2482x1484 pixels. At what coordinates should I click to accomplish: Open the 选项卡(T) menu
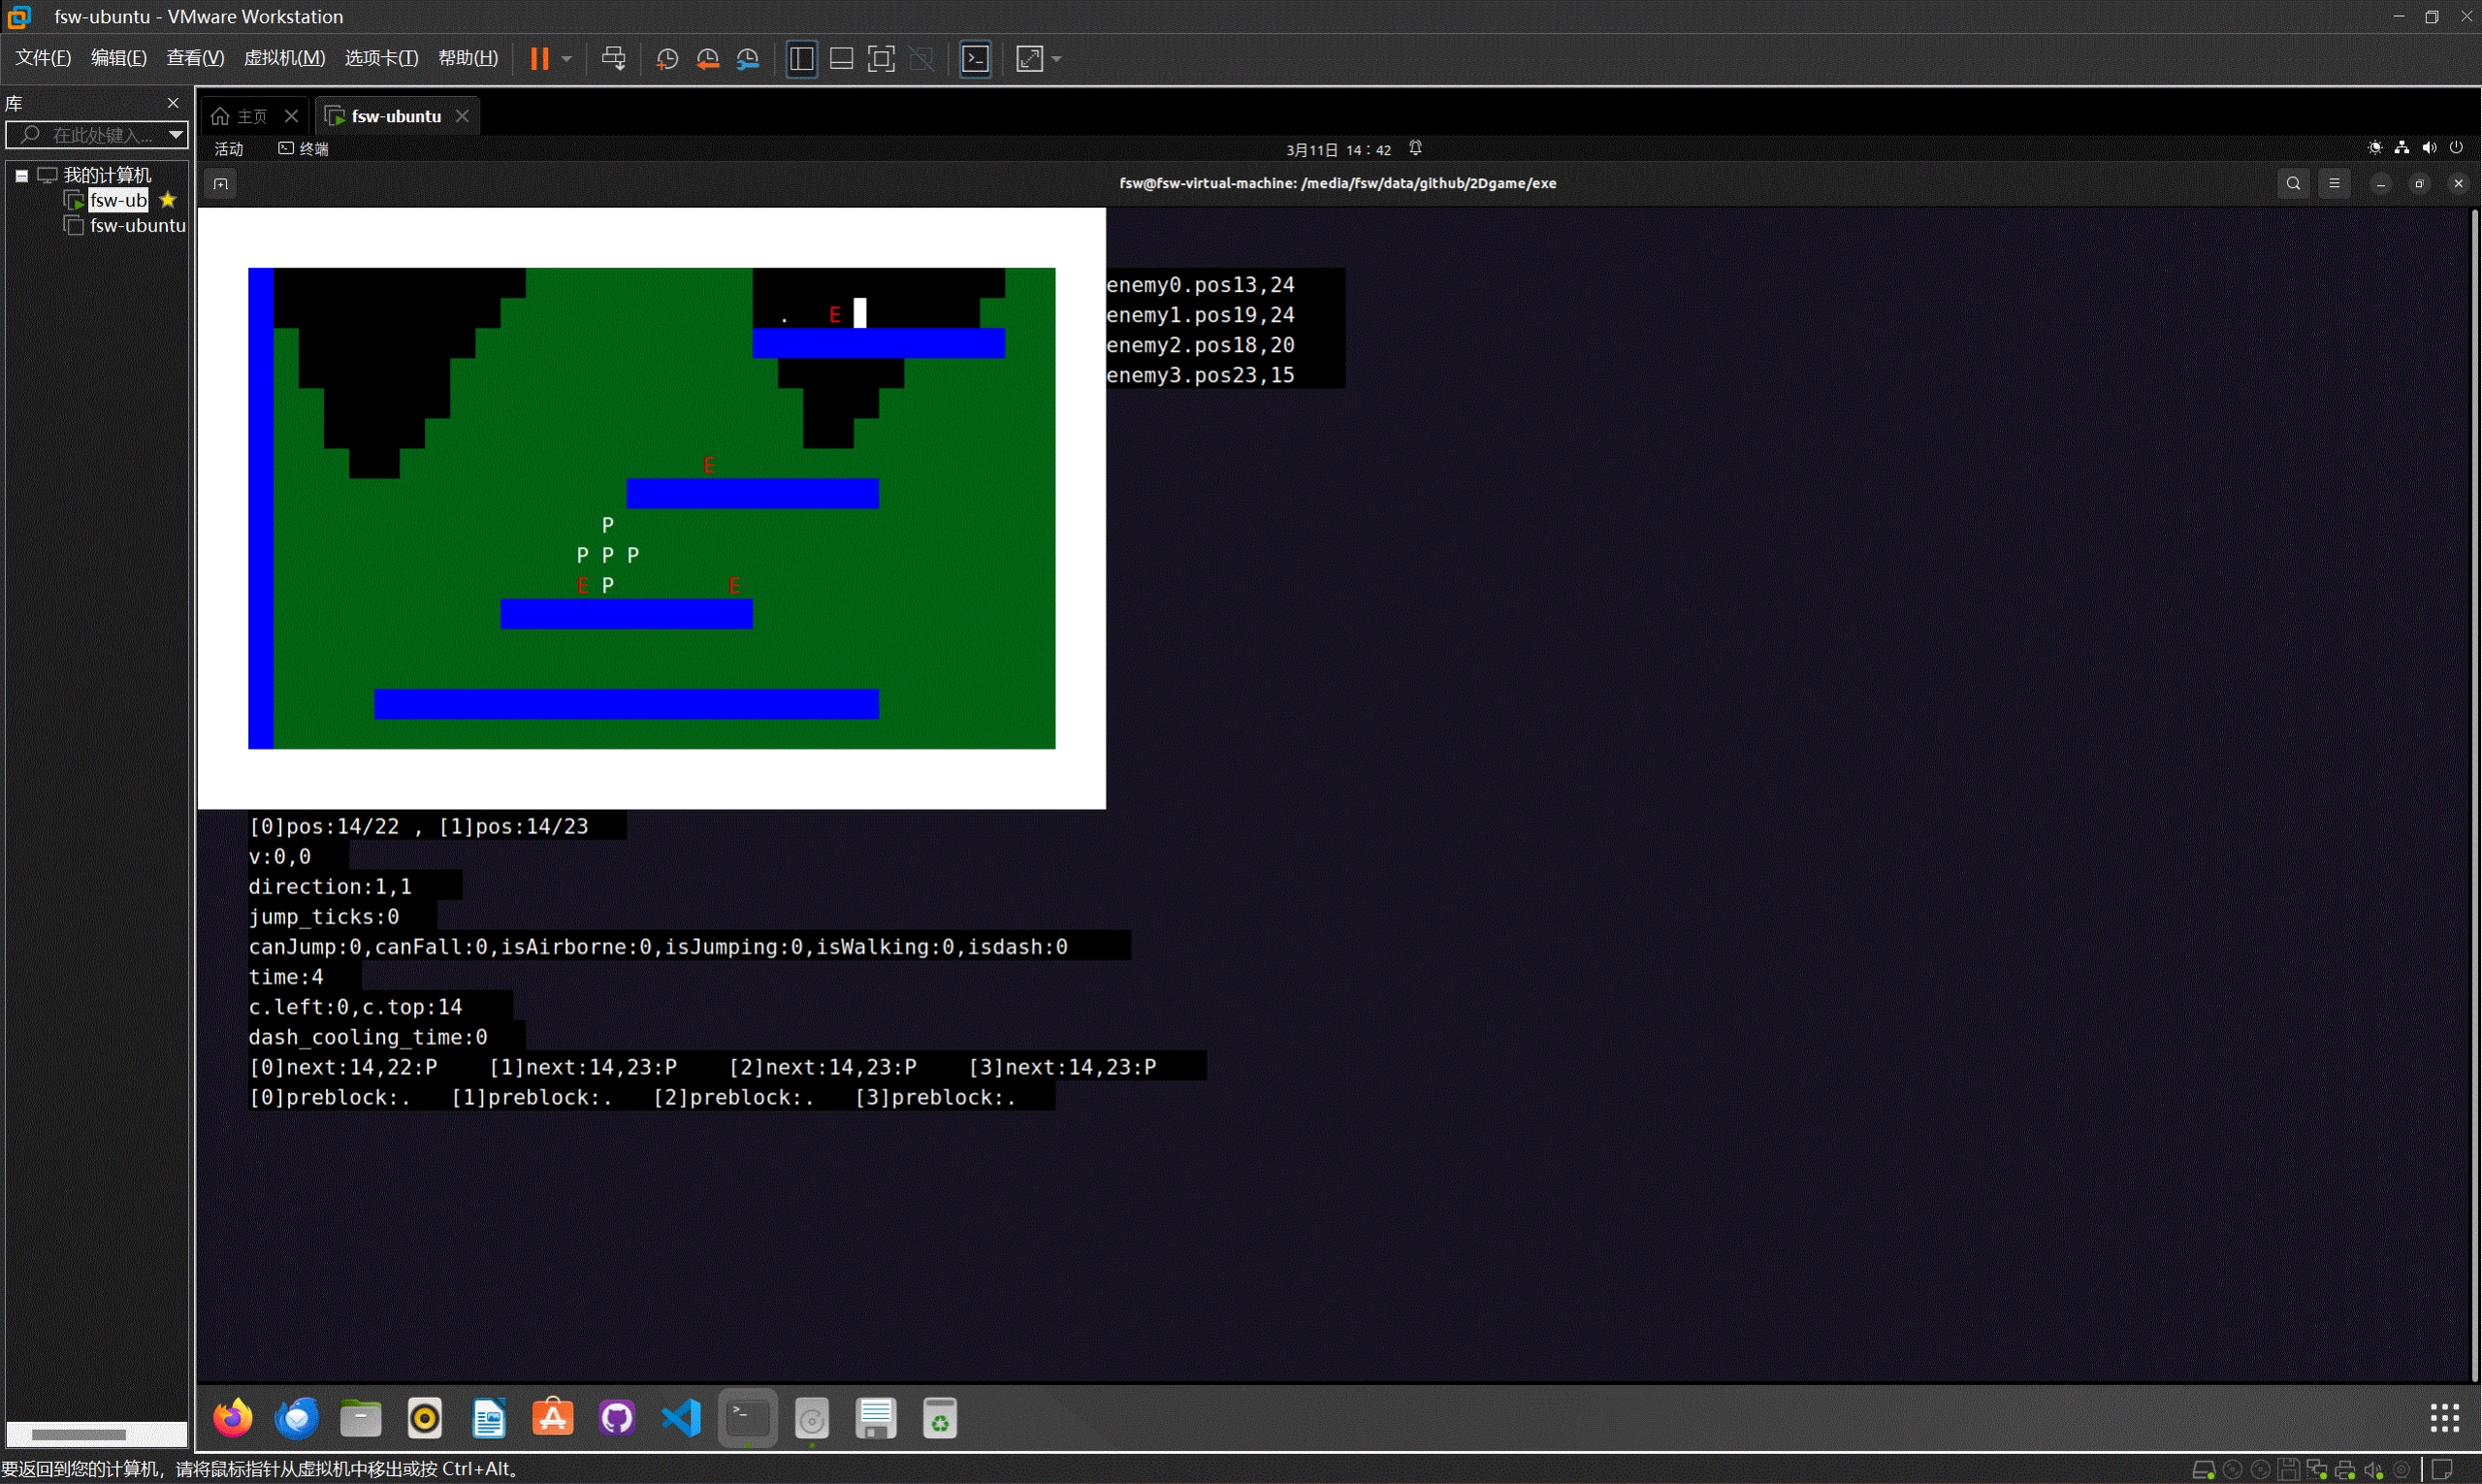coord(381,58)
